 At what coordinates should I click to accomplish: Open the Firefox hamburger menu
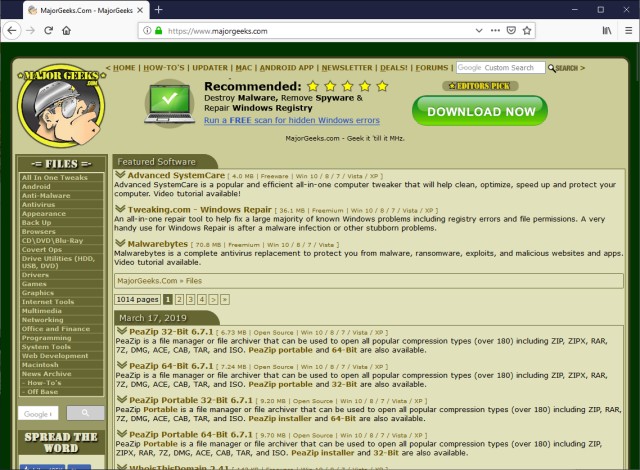[629, 31]
